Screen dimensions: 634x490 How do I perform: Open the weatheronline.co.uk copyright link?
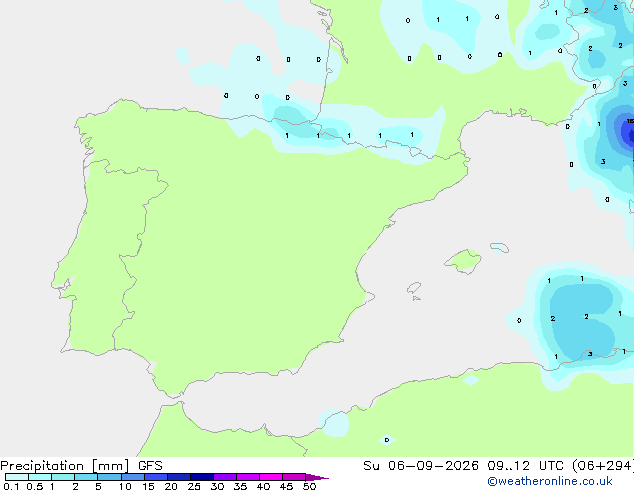550,481
